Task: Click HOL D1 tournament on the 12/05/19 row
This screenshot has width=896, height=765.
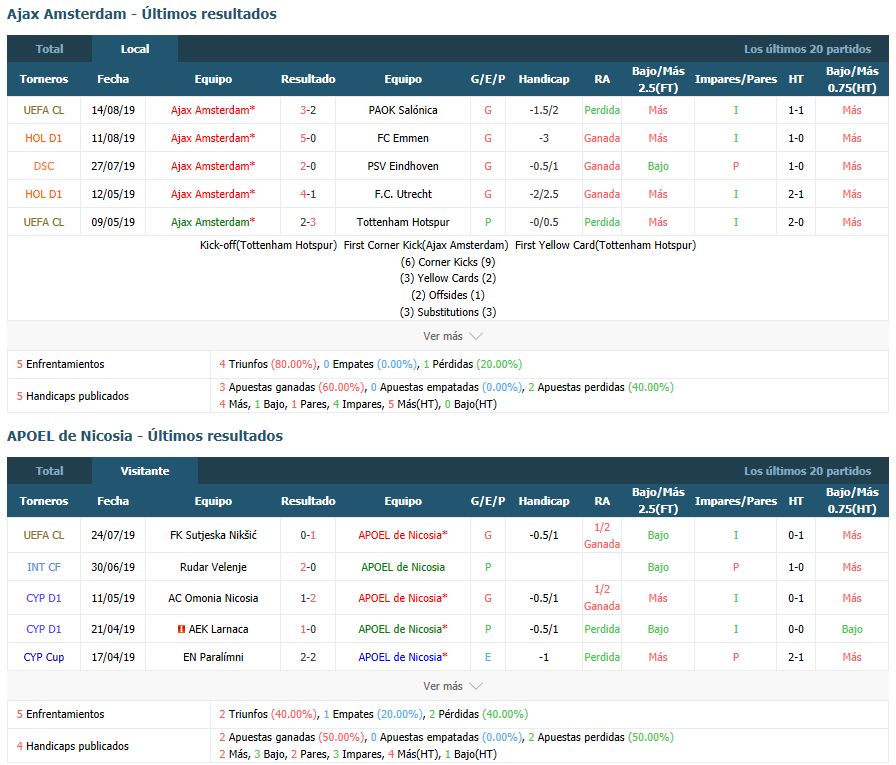Action: click(44, 194)
